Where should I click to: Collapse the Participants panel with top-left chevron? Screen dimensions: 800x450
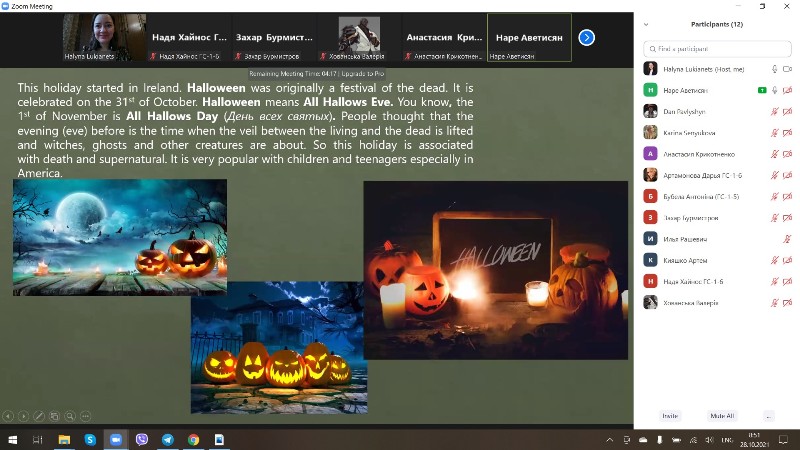(646, 24)
